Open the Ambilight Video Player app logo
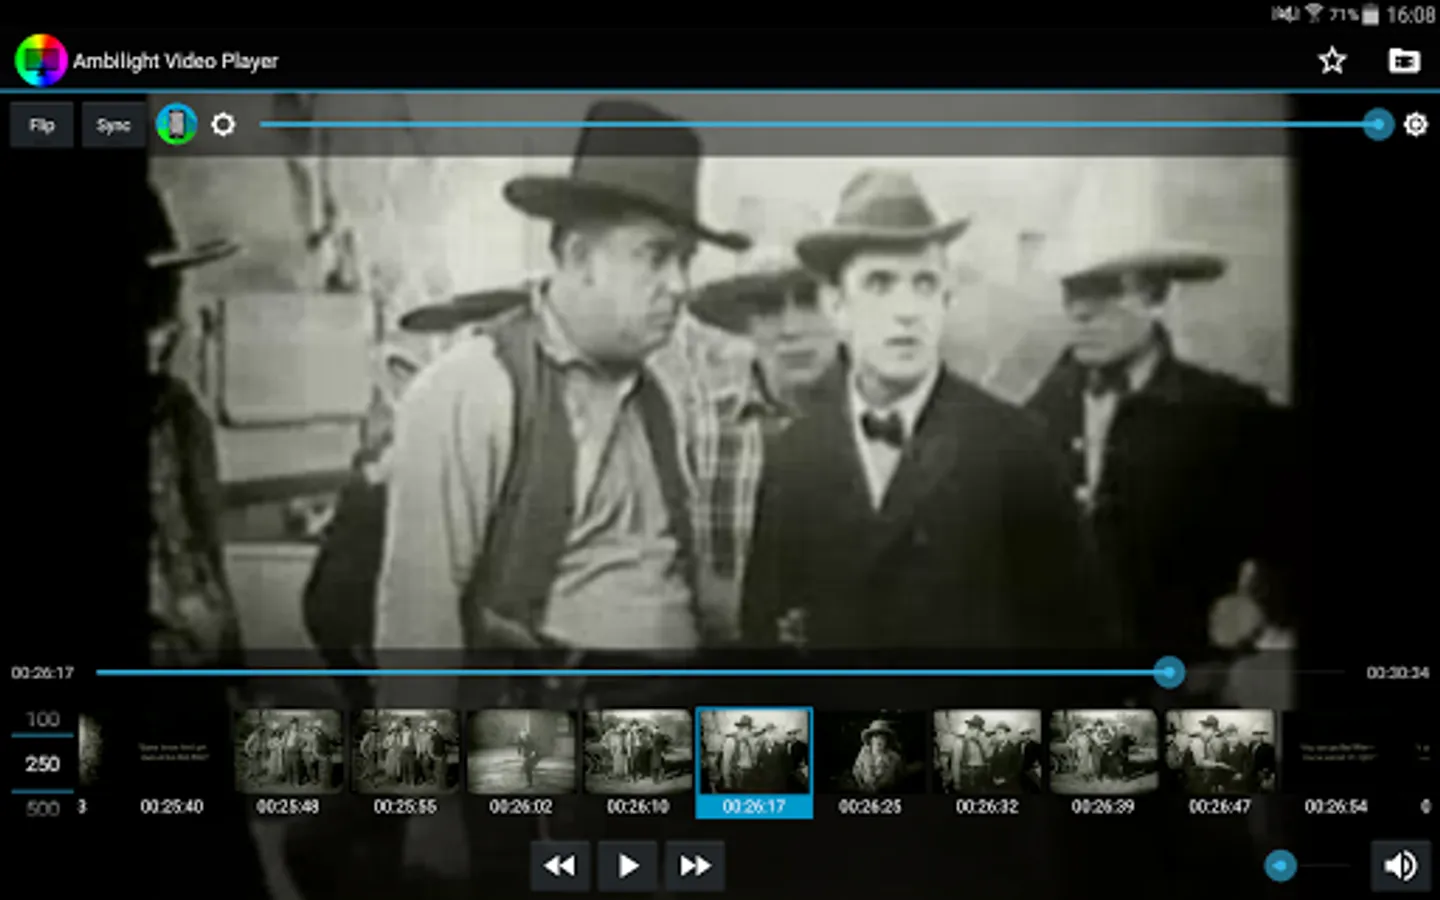Screen dimensions: 1440x900 [40, 60]
